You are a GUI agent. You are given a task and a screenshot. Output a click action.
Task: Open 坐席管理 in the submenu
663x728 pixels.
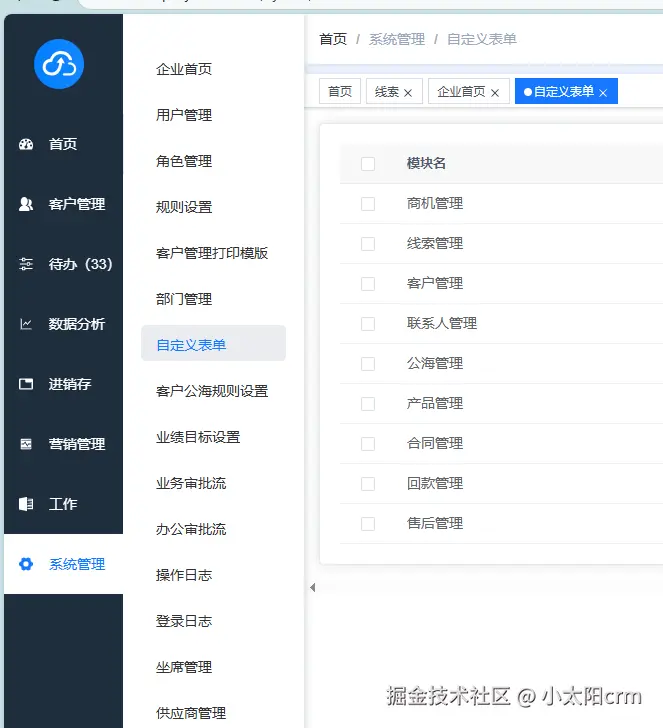184,667
